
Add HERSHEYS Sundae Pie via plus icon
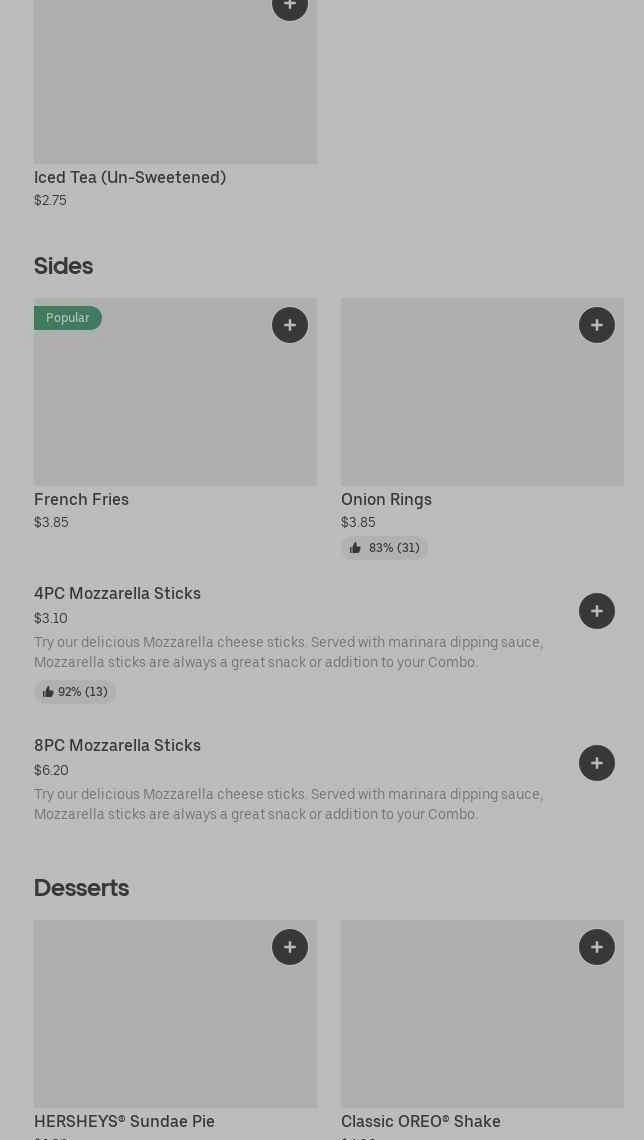290,947
